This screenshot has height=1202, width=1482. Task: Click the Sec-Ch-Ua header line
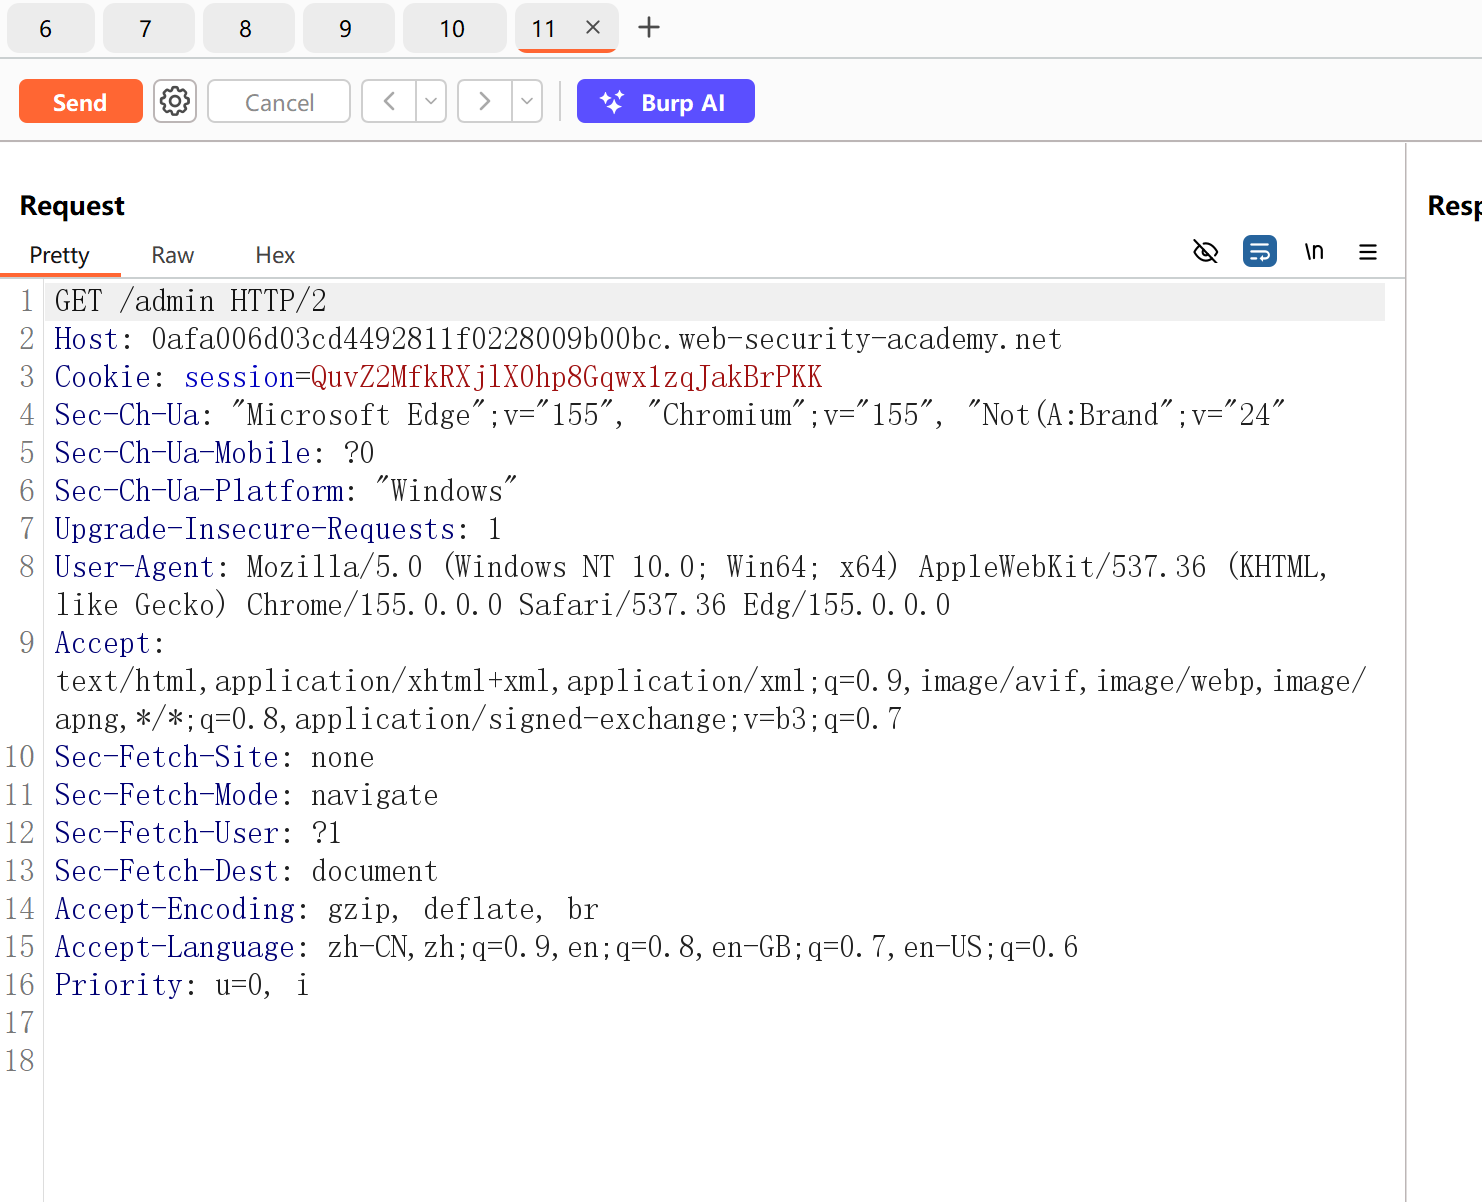(x=669, y=415)
